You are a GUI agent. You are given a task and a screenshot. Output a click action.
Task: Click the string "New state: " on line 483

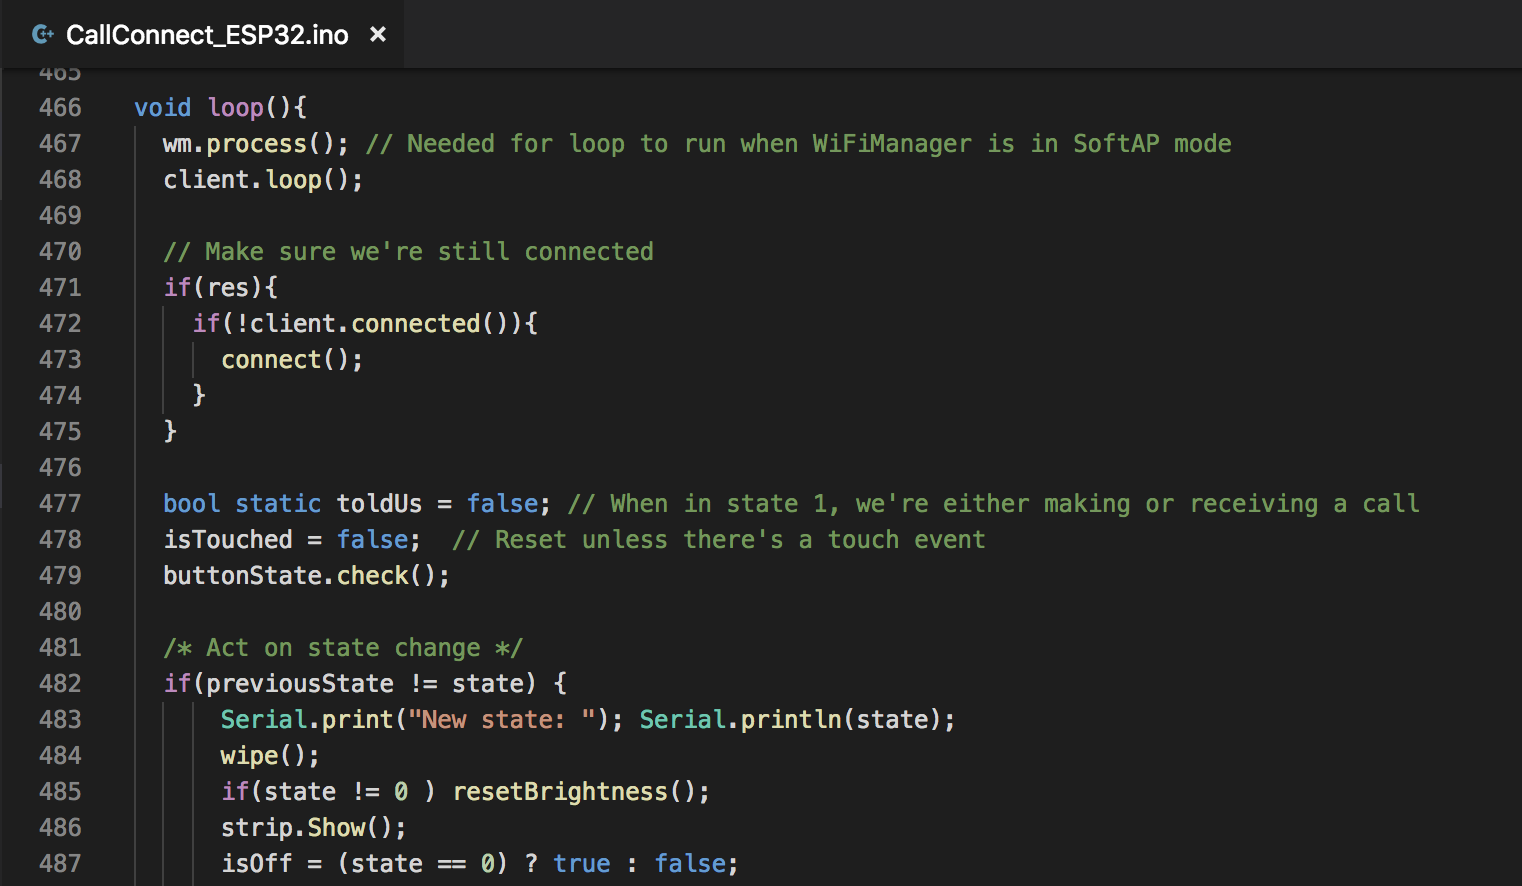tap(502, 720)
